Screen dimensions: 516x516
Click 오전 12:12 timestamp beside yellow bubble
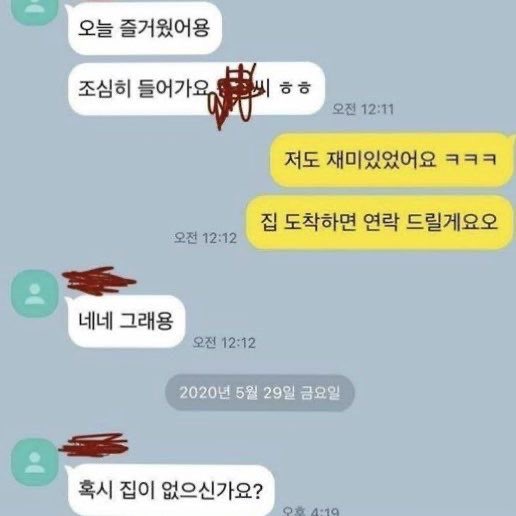[x=206, y=238]
